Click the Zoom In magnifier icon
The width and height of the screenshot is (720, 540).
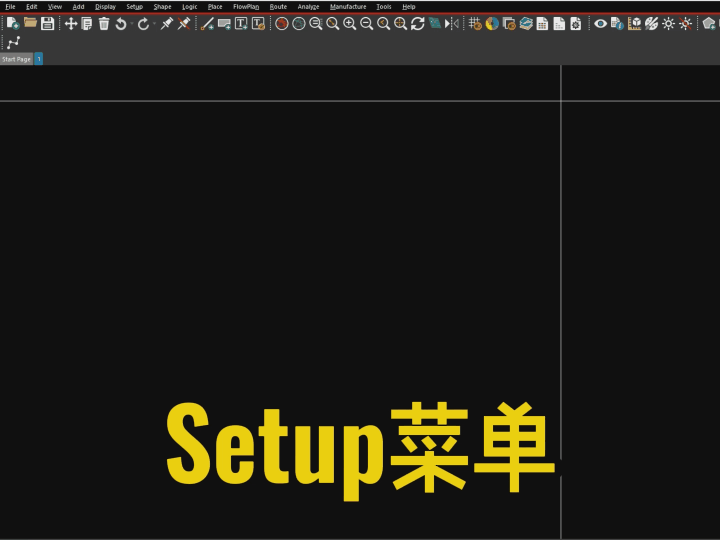(350, 23)
